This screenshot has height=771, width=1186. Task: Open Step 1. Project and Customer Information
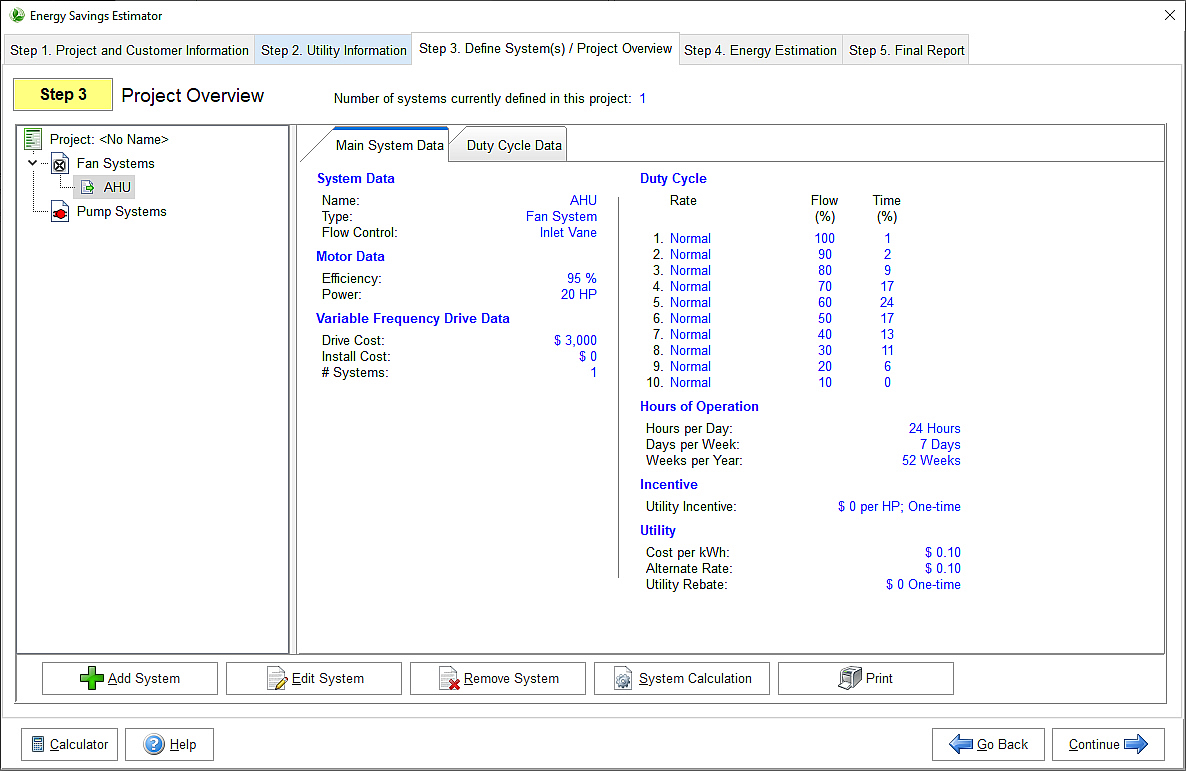(x=129, y=50)
